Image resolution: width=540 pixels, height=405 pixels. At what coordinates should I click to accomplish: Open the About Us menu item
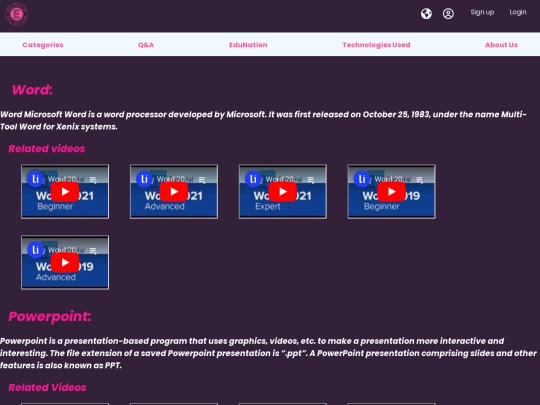pos(501,45)
